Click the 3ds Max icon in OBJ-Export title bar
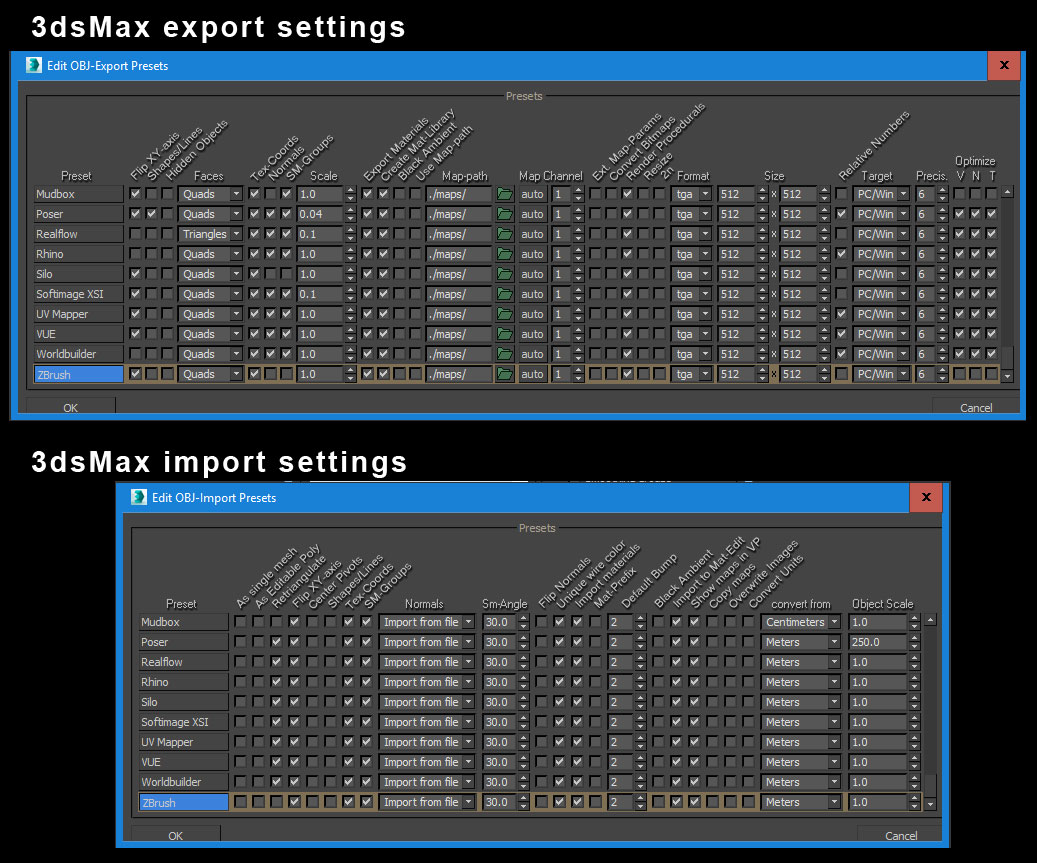This screenshot has width=1037, height=863. tap(34, 65)
